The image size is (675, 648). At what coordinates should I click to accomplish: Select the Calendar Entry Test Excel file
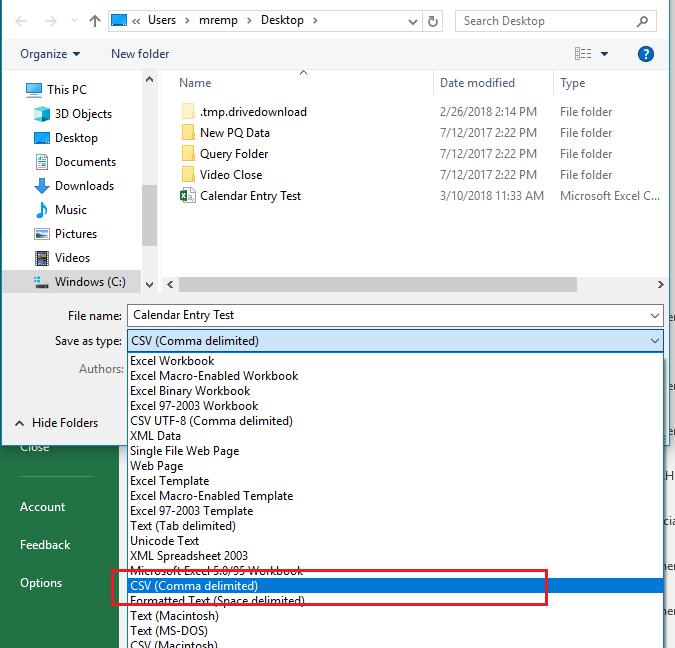tap(250, 196)
